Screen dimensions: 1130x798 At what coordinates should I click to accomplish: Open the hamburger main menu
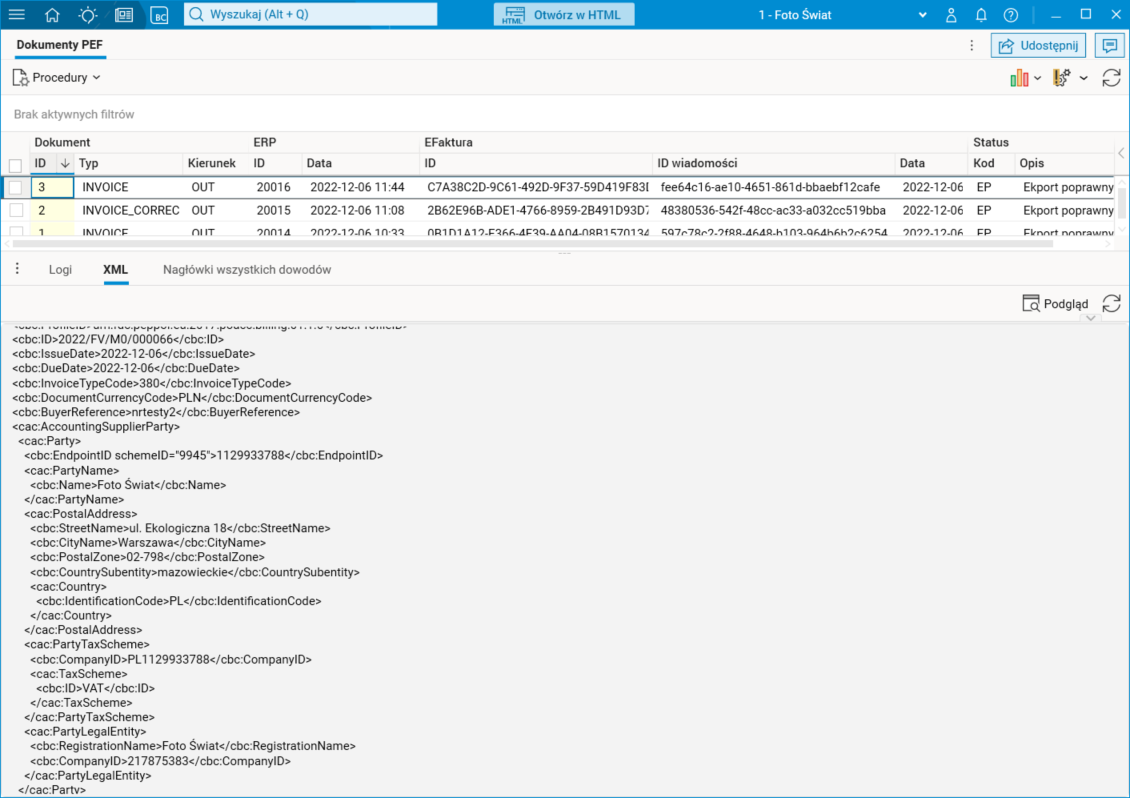17,14
